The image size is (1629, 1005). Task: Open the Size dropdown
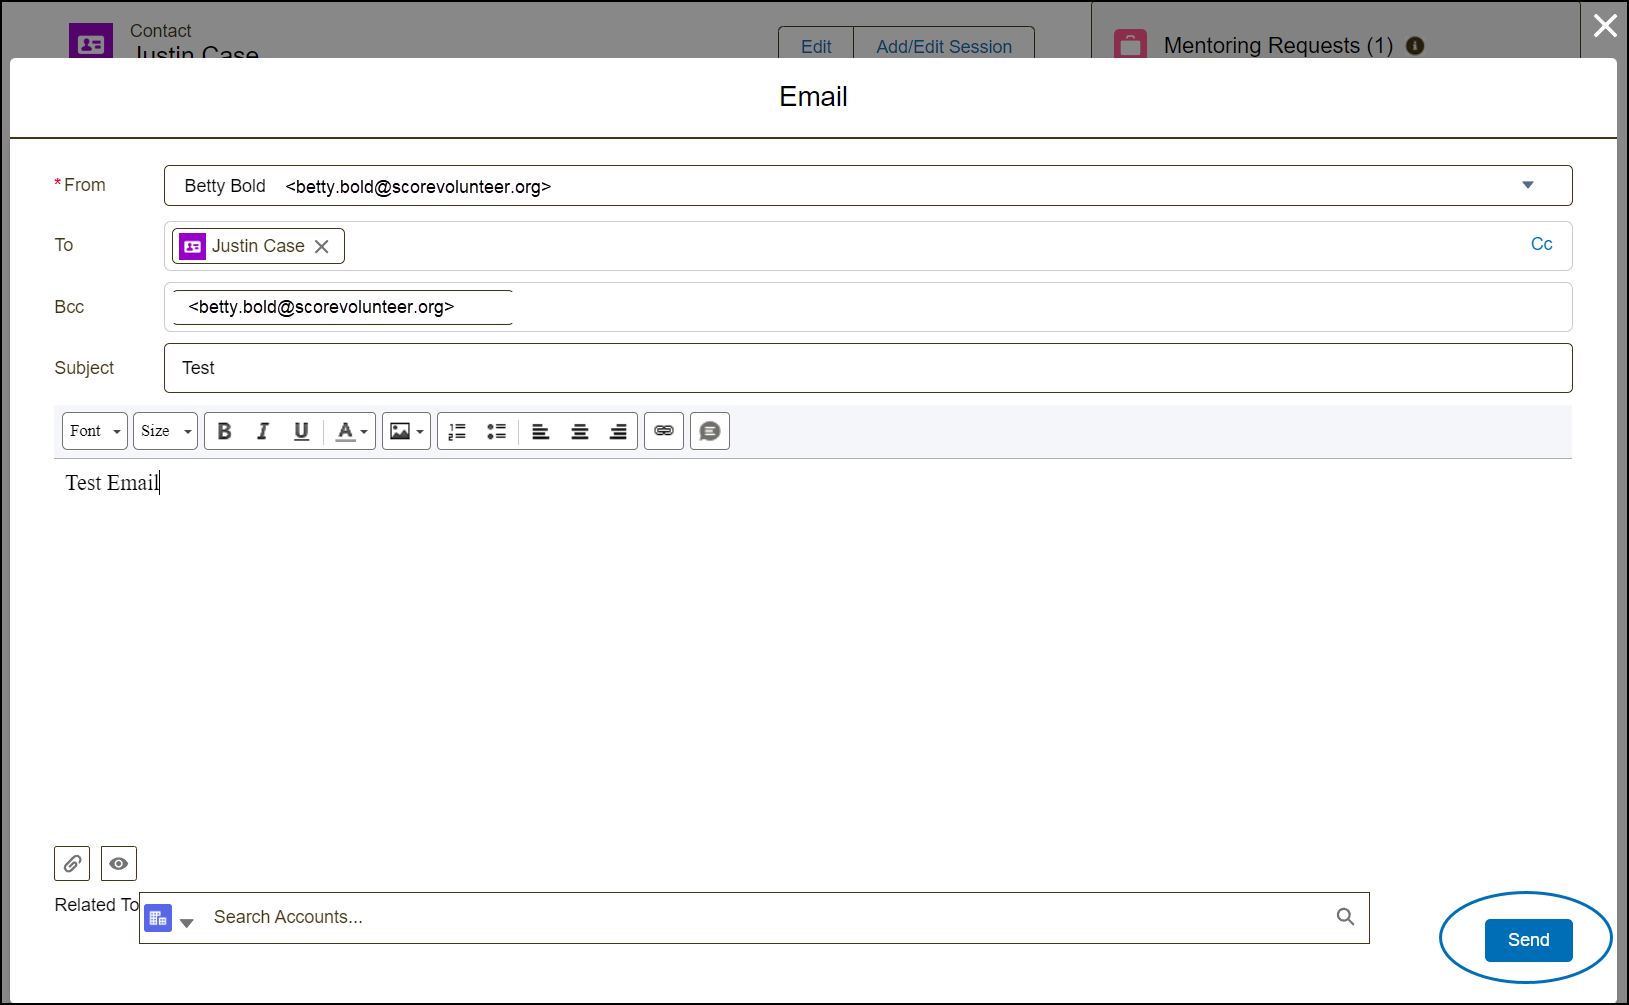point(165,431)
